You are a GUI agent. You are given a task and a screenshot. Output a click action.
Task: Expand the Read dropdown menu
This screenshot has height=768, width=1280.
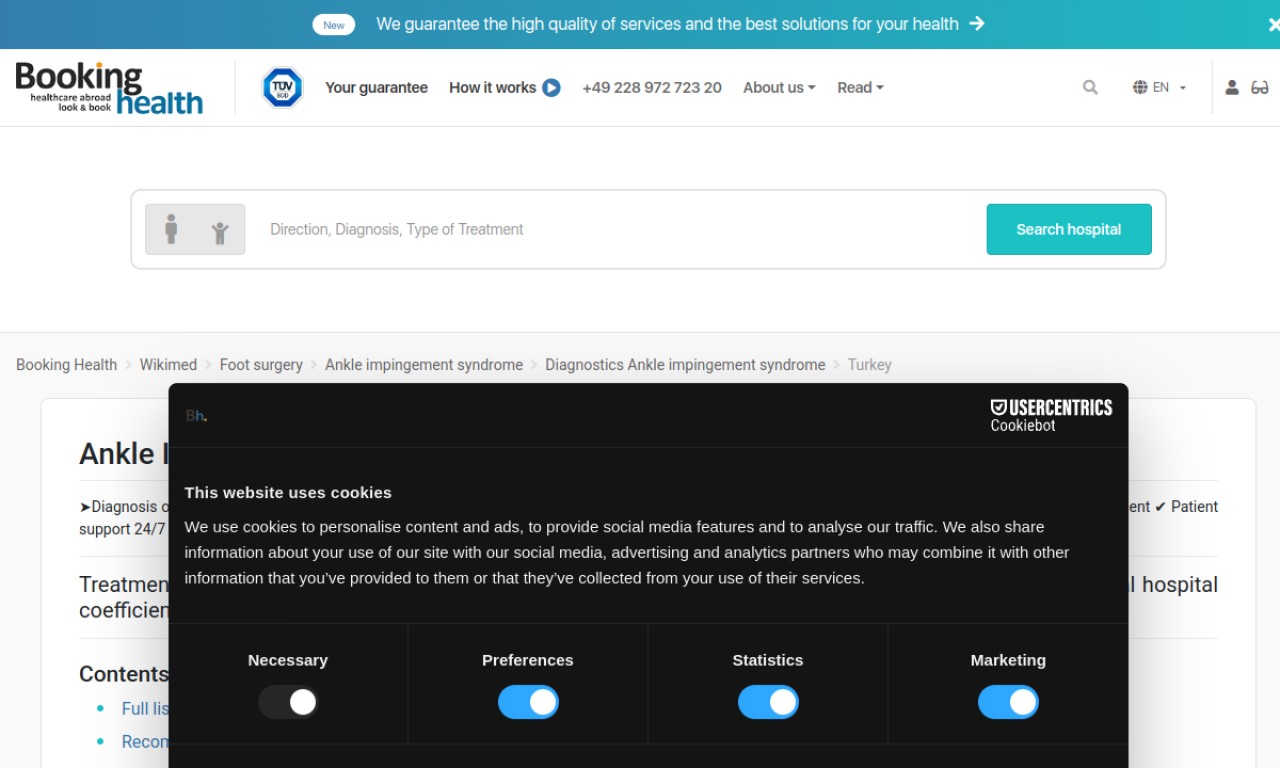860,88
